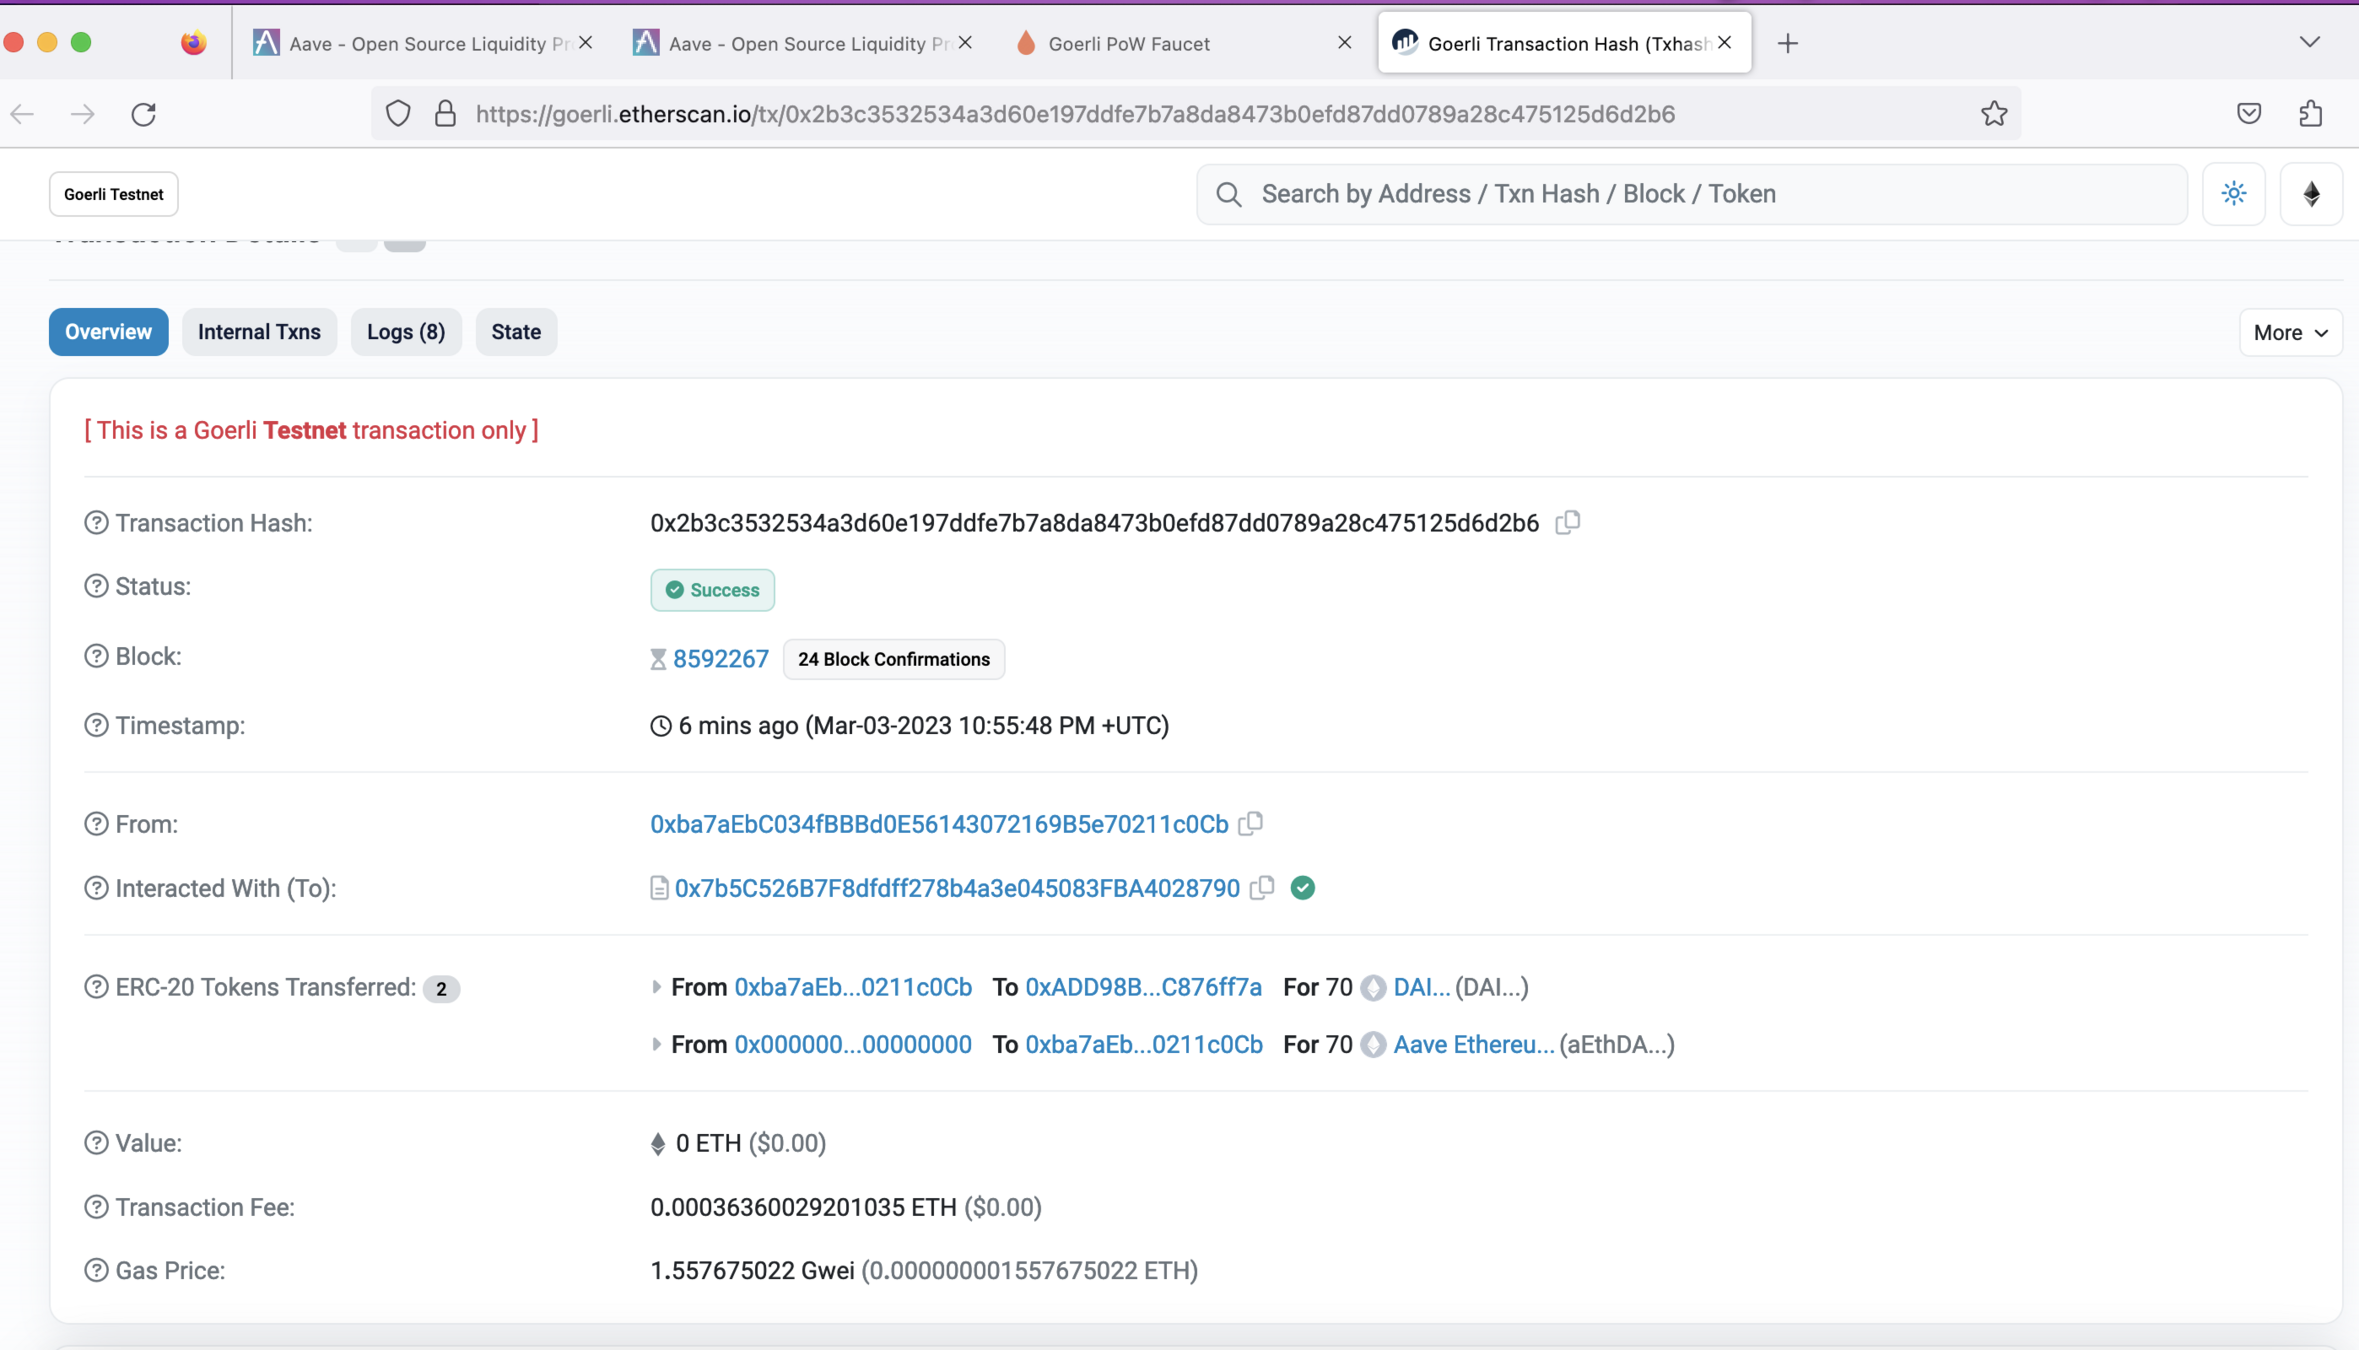Screen dimensions: 2359x1350
Task: Expand the Aave Ethereum token transfer row
Action: pos(656,1044)
